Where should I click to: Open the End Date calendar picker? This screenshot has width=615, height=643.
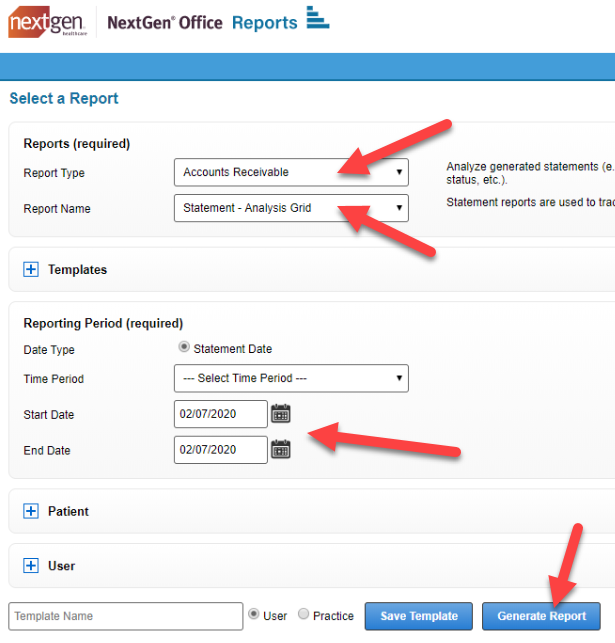tap(281, 450)
